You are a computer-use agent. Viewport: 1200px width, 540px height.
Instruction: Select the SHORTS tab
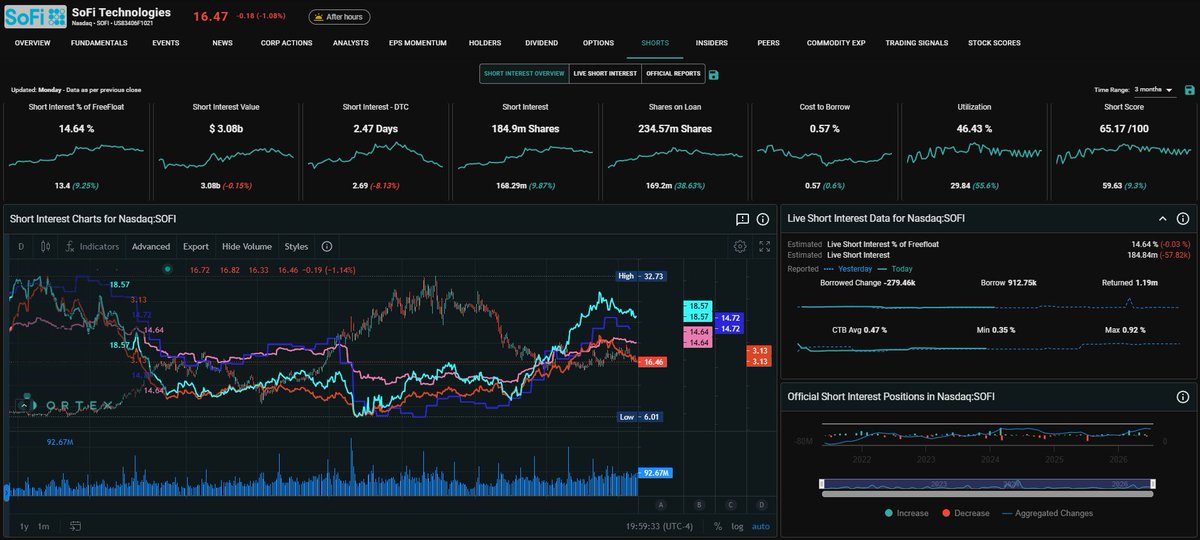pyautogui.click(x=655, y=43)
